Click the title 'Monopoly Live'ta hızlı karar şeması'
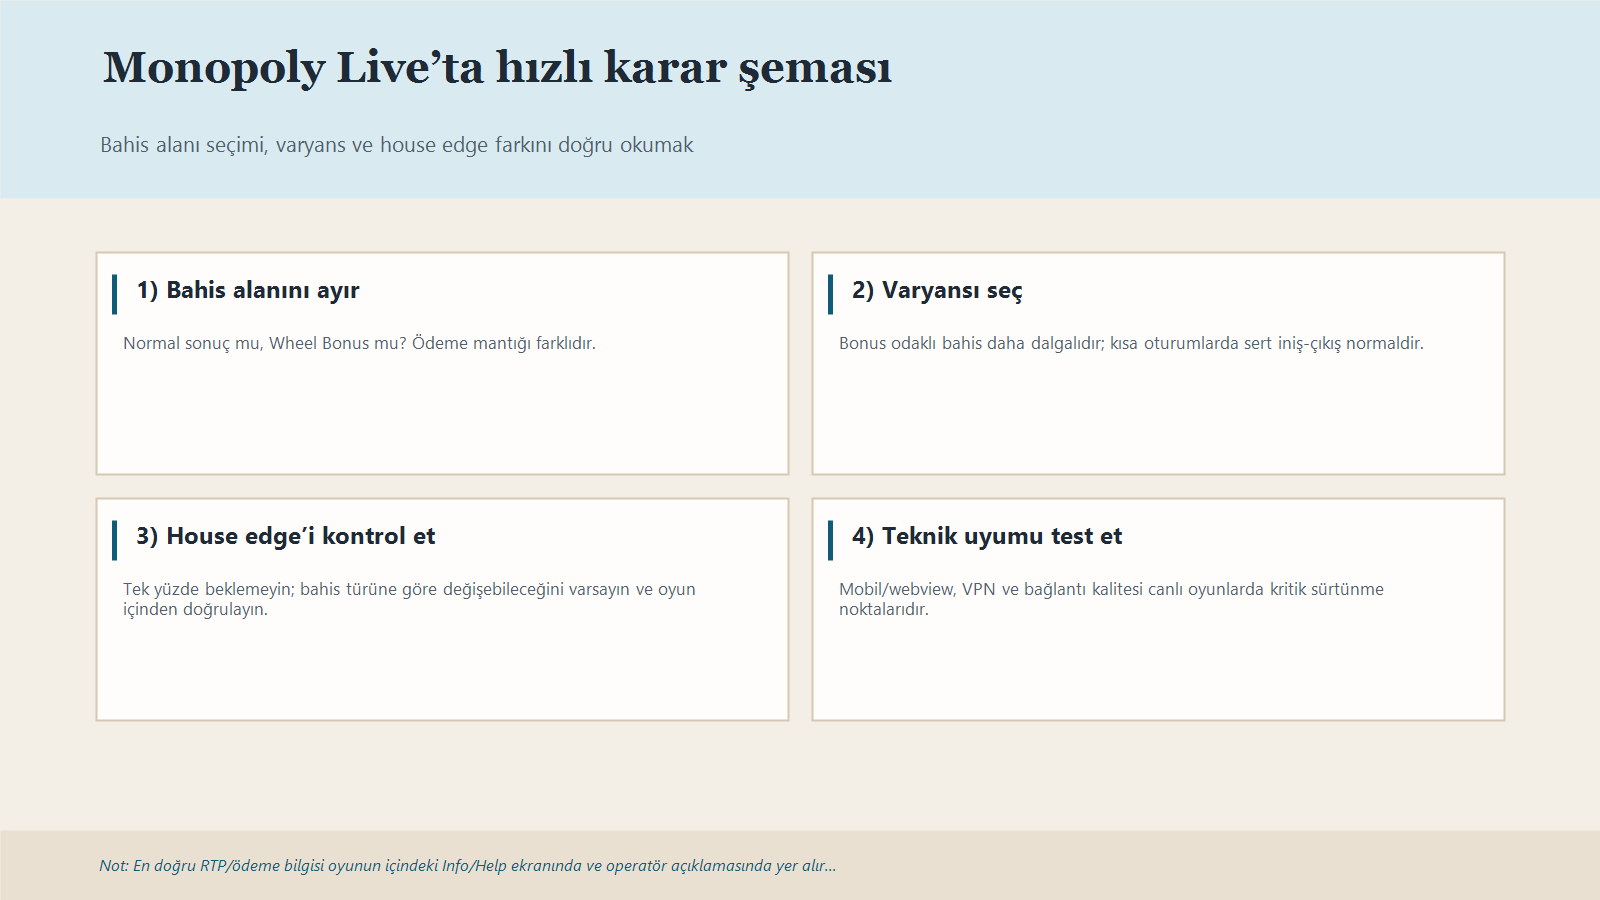 pyautogui.click(x=497, y=68)
